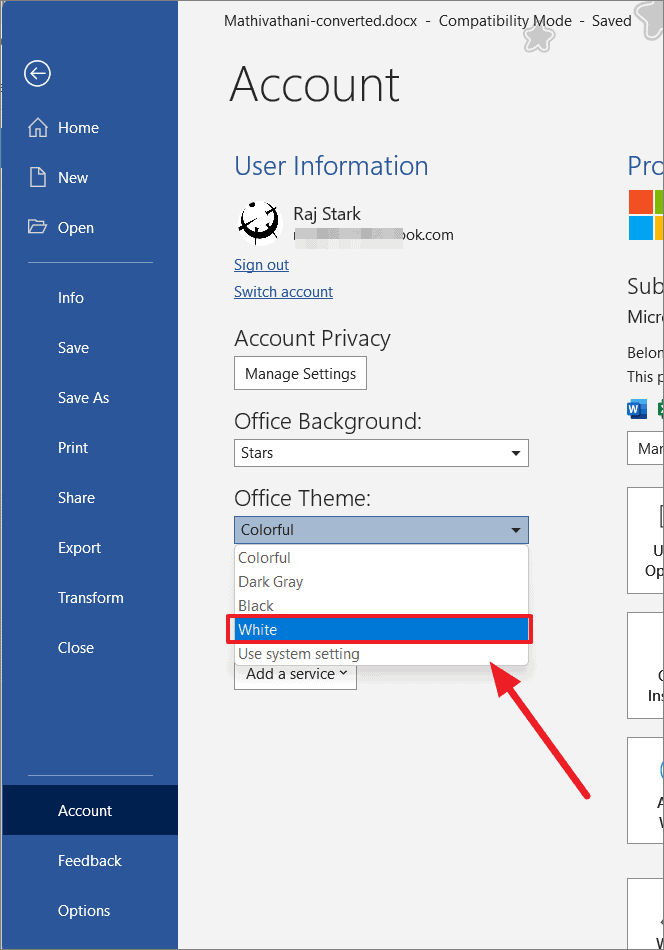This screenshot has width=664, height=950.
Task: Select the White theme option
Action: [x=381, y=629]
